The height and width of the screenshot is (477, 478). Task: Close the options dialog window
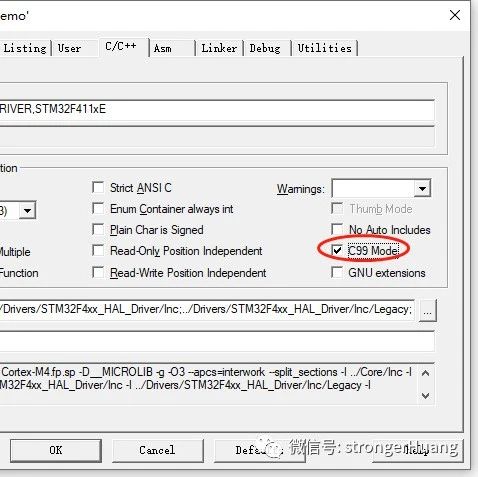tap(455, 15)
